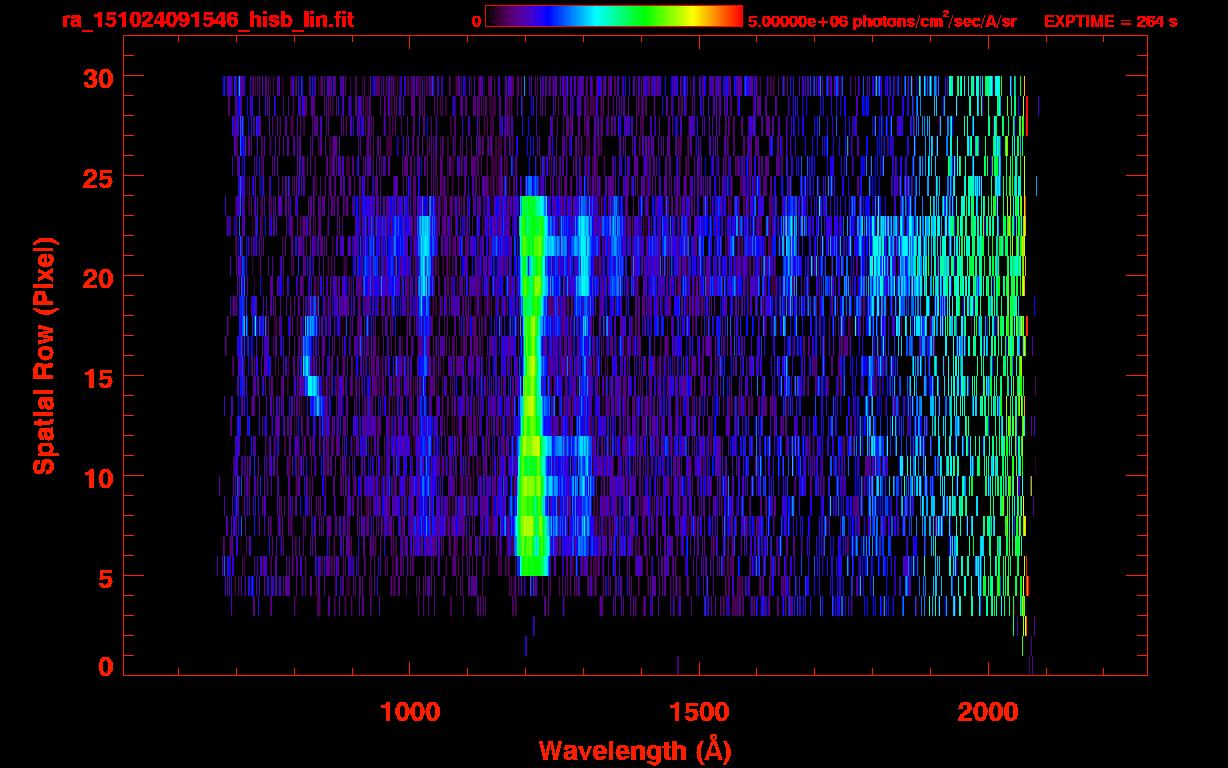Image resolution: width=1228 pixels, height=768 pixels.
Task: Click the color bar scale at top
Action: coord(614,17)
